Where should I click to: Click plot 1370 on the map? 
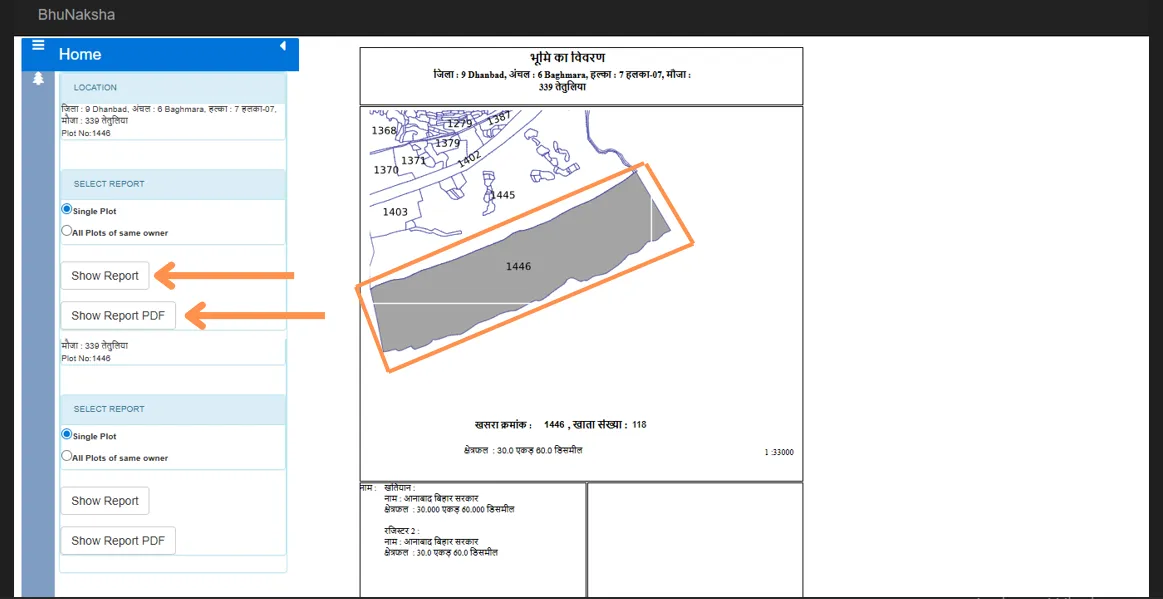pos(386,170)
